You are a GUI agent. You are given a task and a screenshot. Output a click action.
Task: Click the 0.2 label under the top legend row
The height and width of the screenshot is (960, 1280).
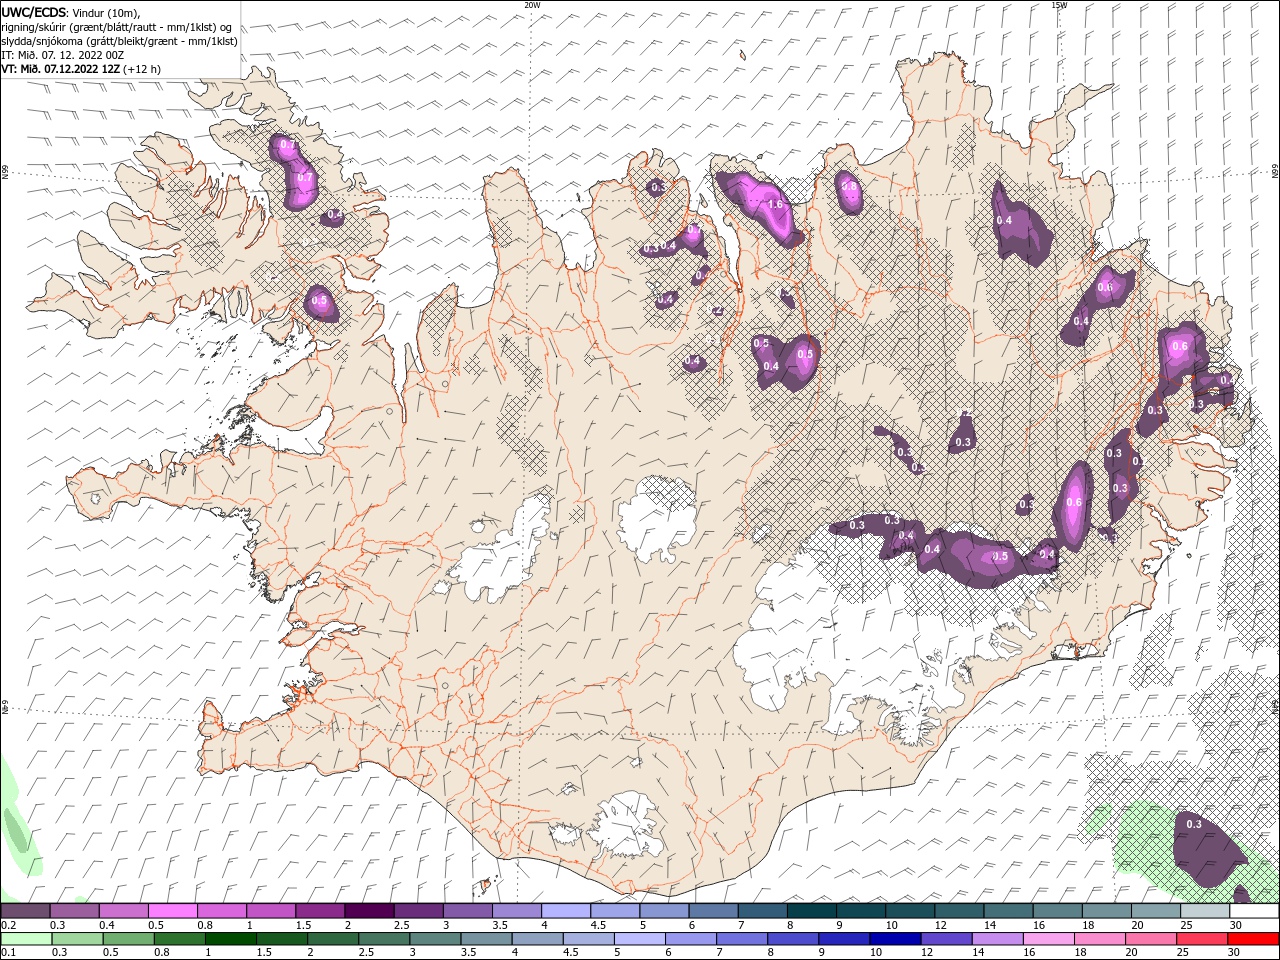click(8, 925)
